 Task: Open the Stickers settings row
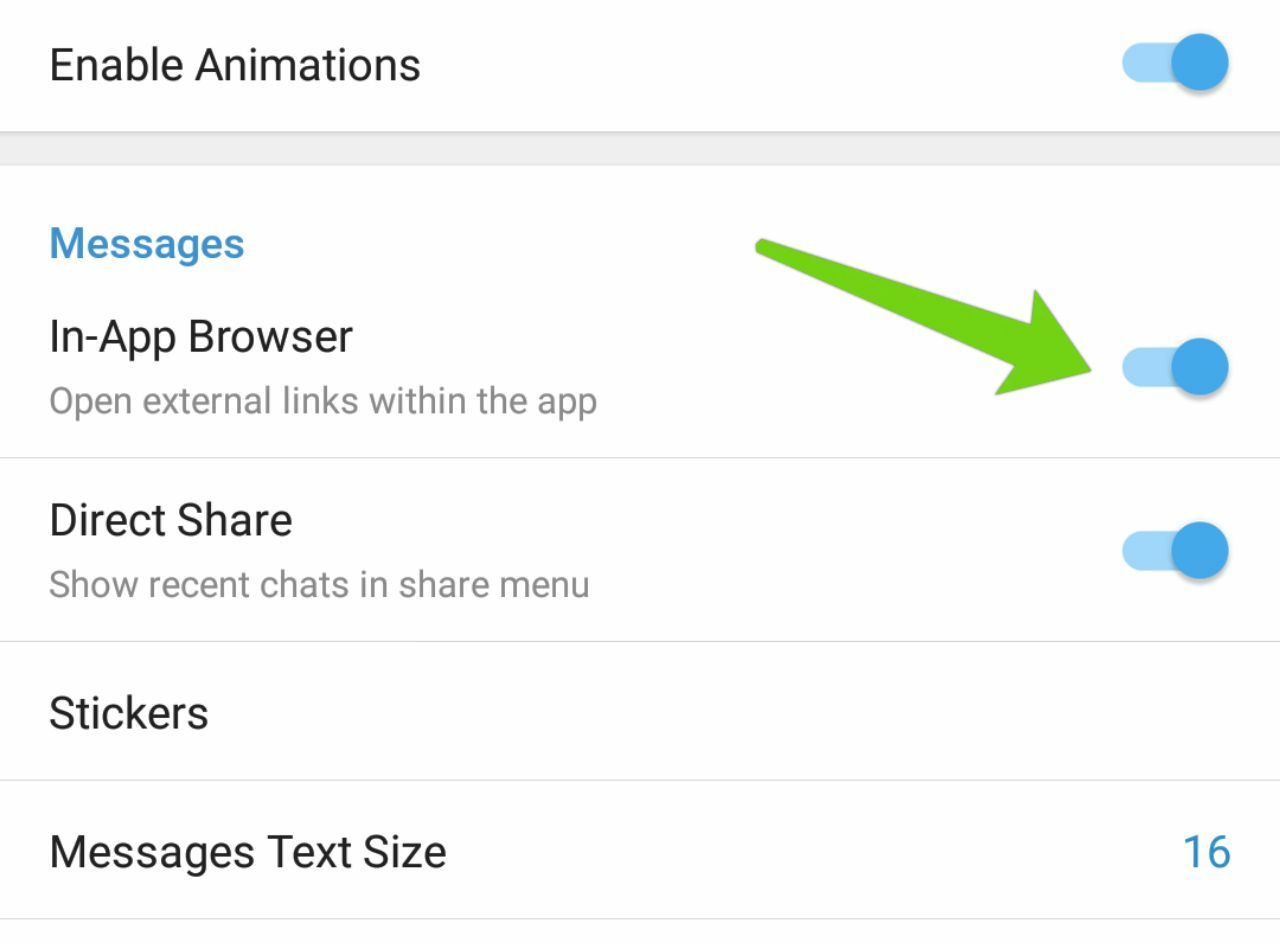[640, 712]
